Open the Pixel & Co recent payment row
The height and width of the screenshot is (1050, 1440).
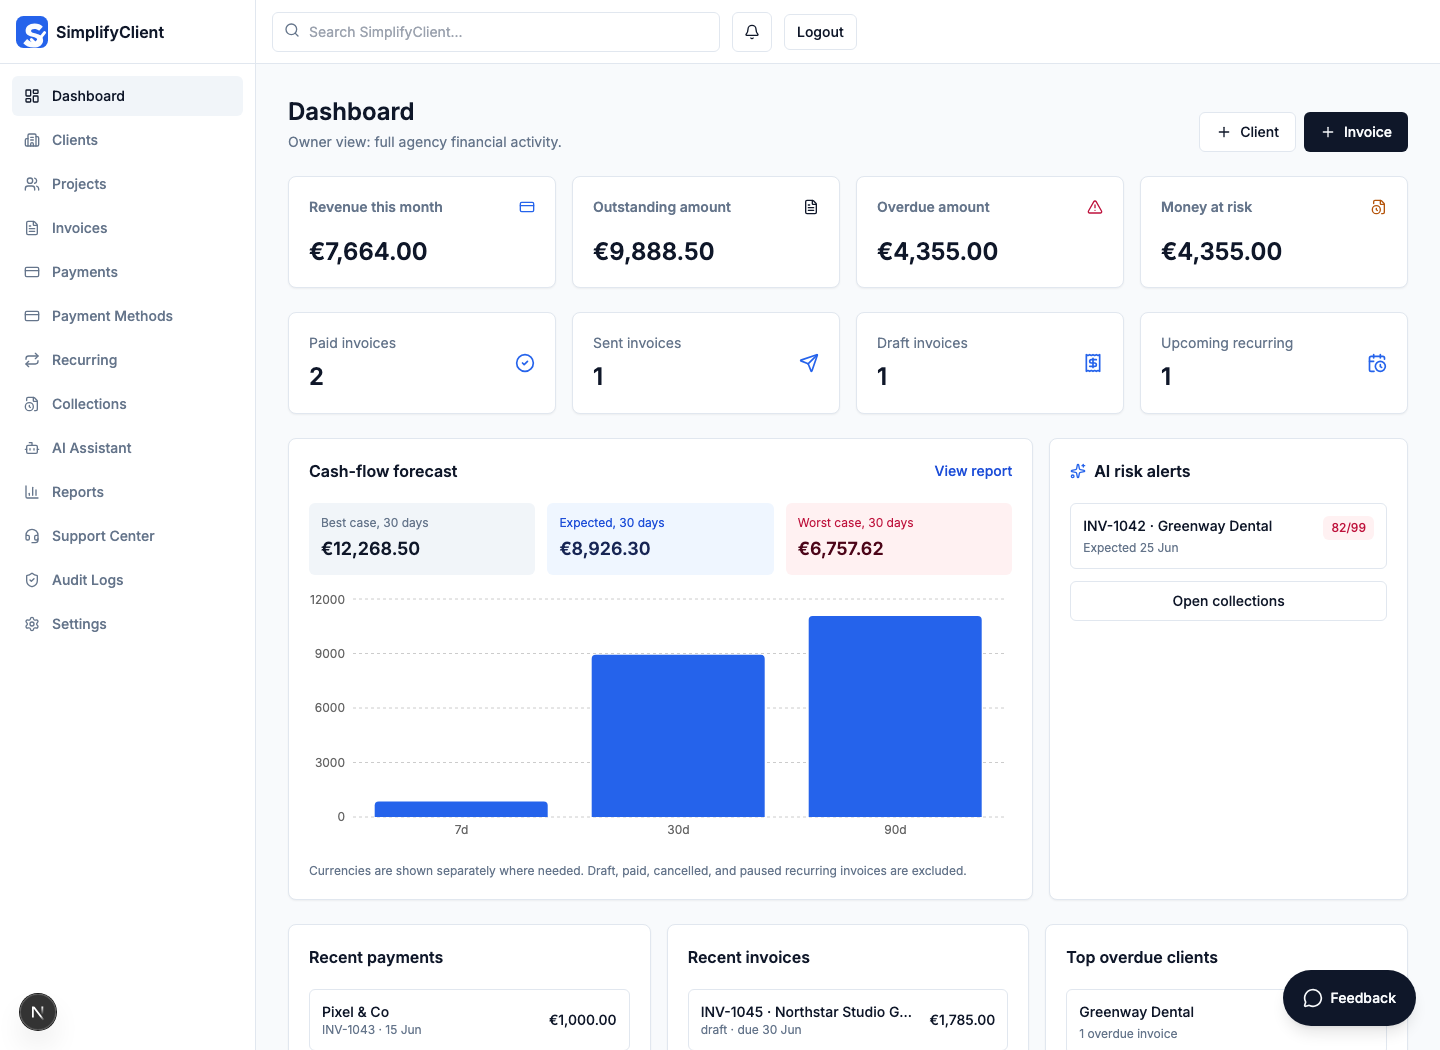pyautogui.click(x=469, y=1019)
